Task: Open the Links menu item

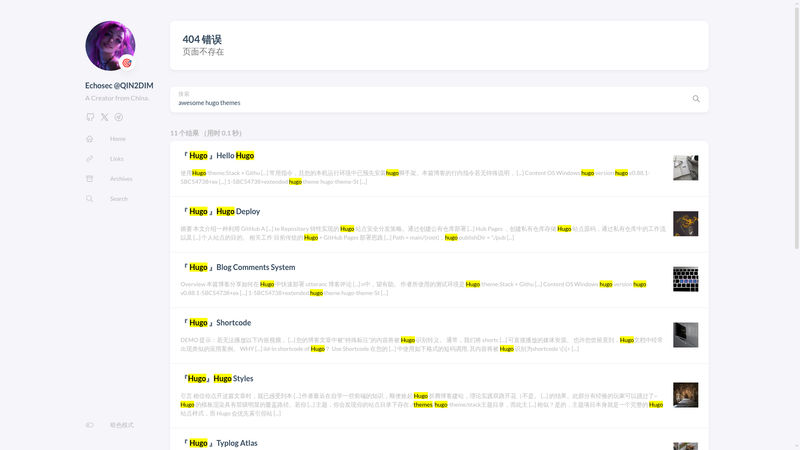Action: coord(116,159)
